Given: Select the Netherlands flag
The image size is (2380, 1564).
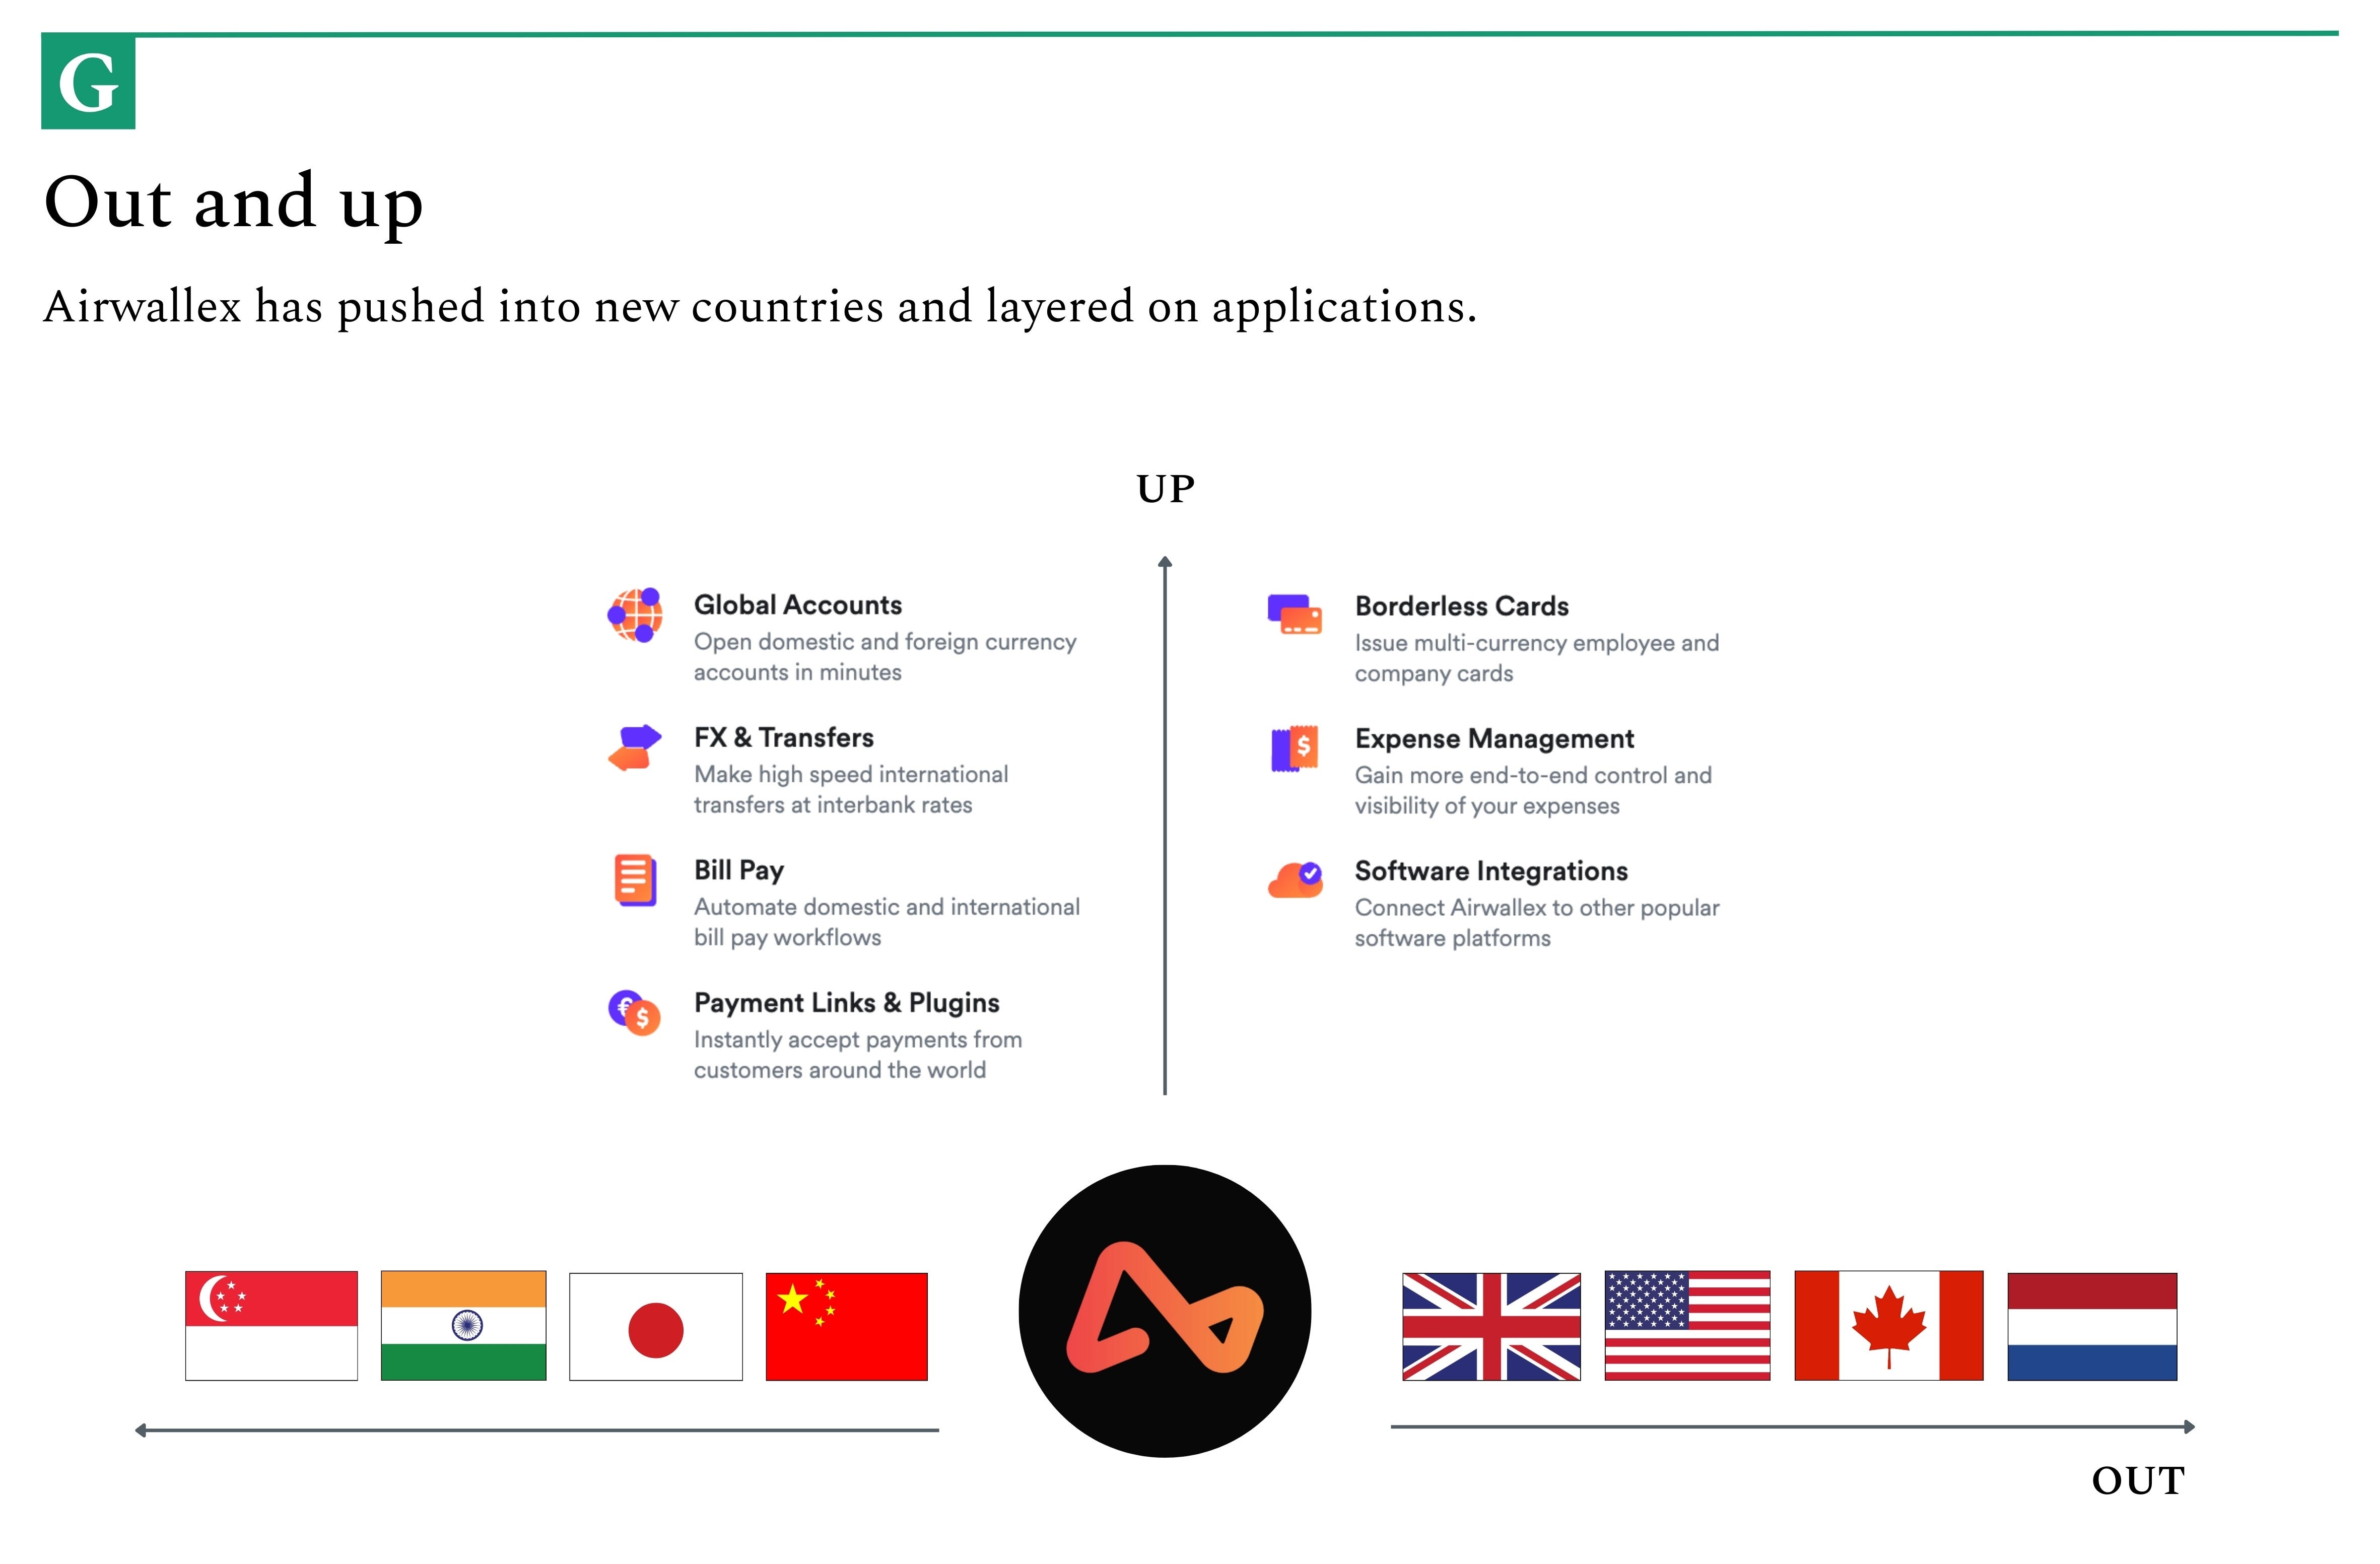Looking at the screenshot, I should pos(2092,1327).
